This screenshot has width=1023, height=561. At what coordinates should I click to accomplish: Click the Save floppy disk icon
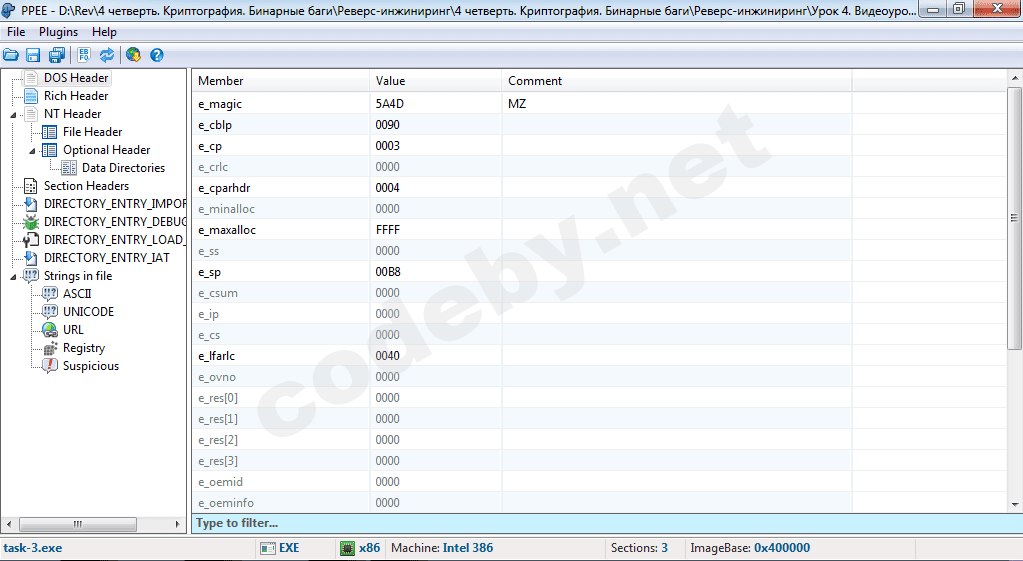(33, 55)
